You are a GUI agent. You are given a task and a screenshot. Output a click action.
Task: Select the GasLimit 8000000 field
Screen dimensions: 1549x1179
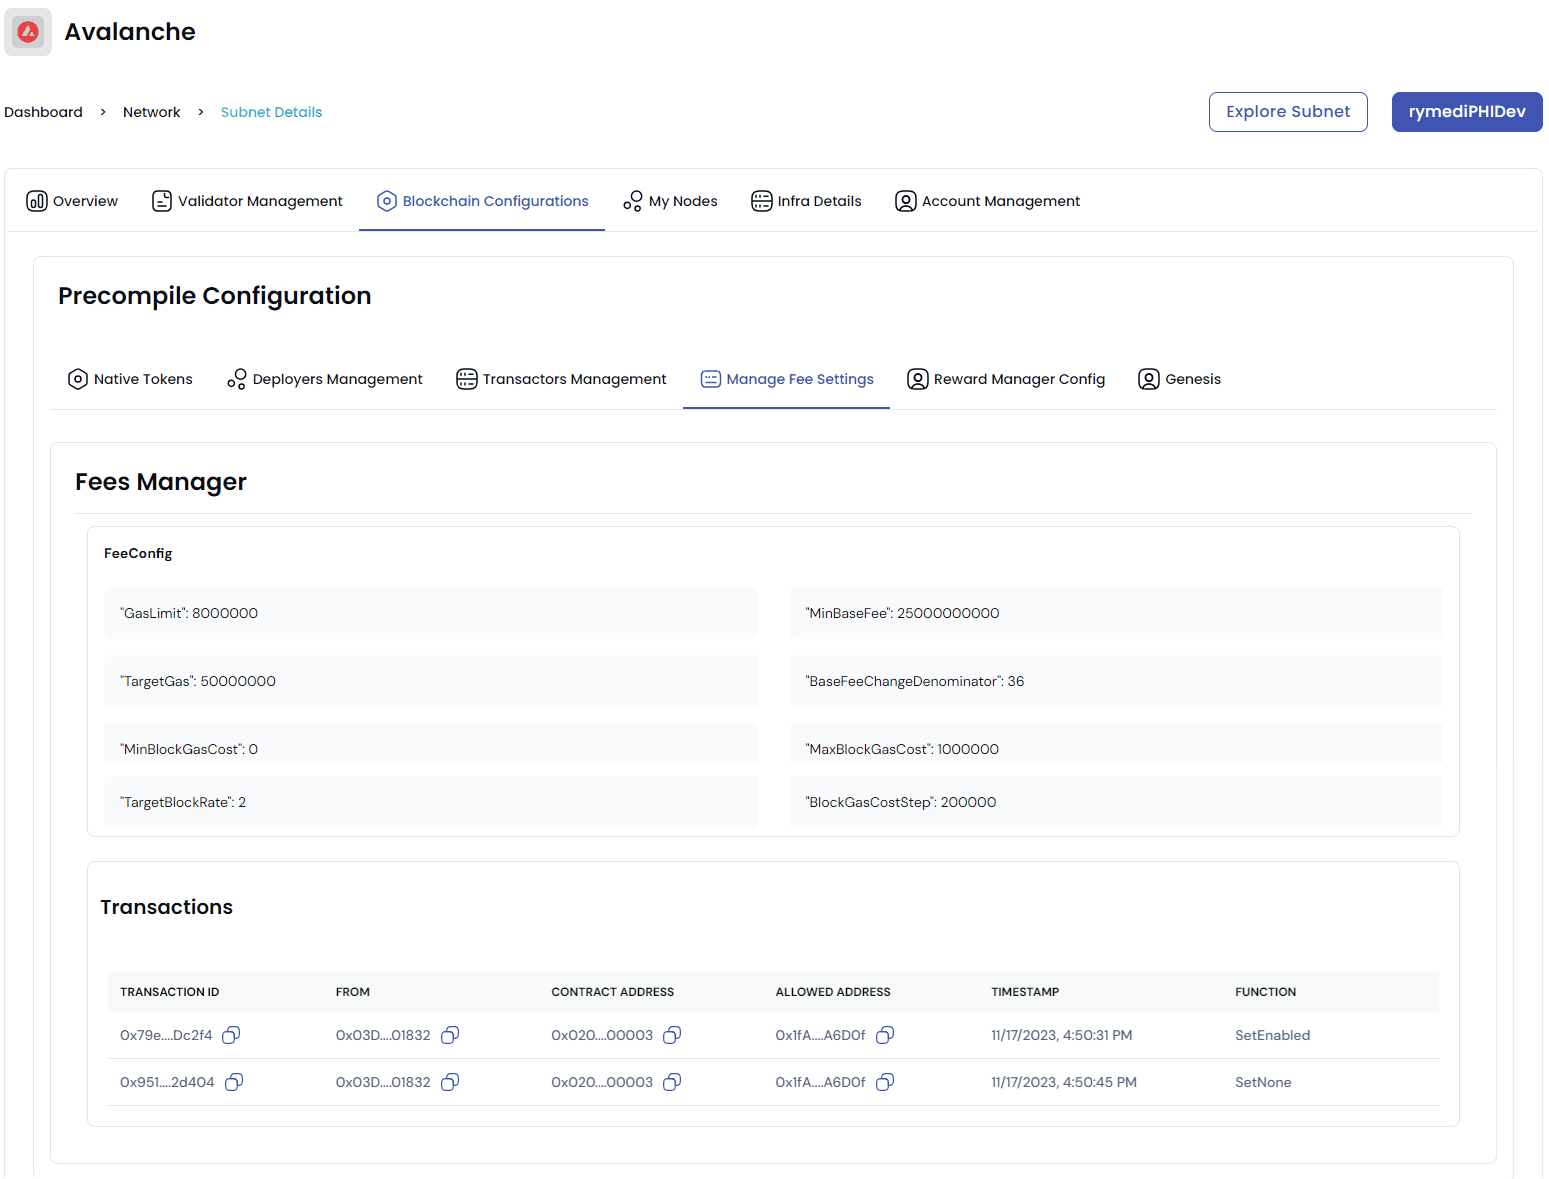pyautogui.click(x=431, y=613)
